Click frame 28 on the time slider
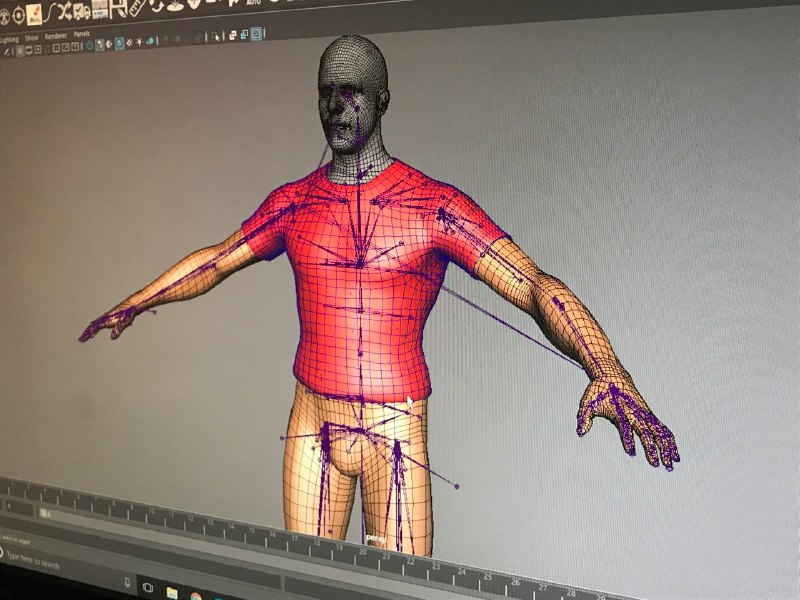 point(570,592)
